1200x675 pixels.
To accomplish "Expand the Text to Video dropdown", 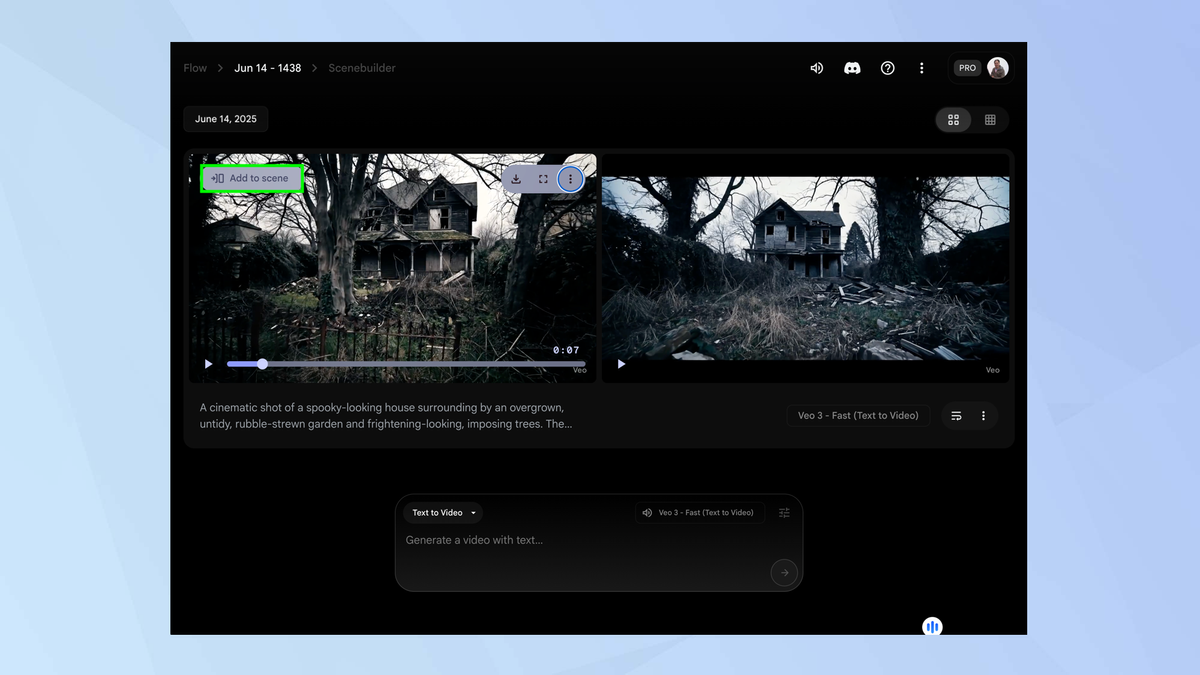I will pos(443,513).
